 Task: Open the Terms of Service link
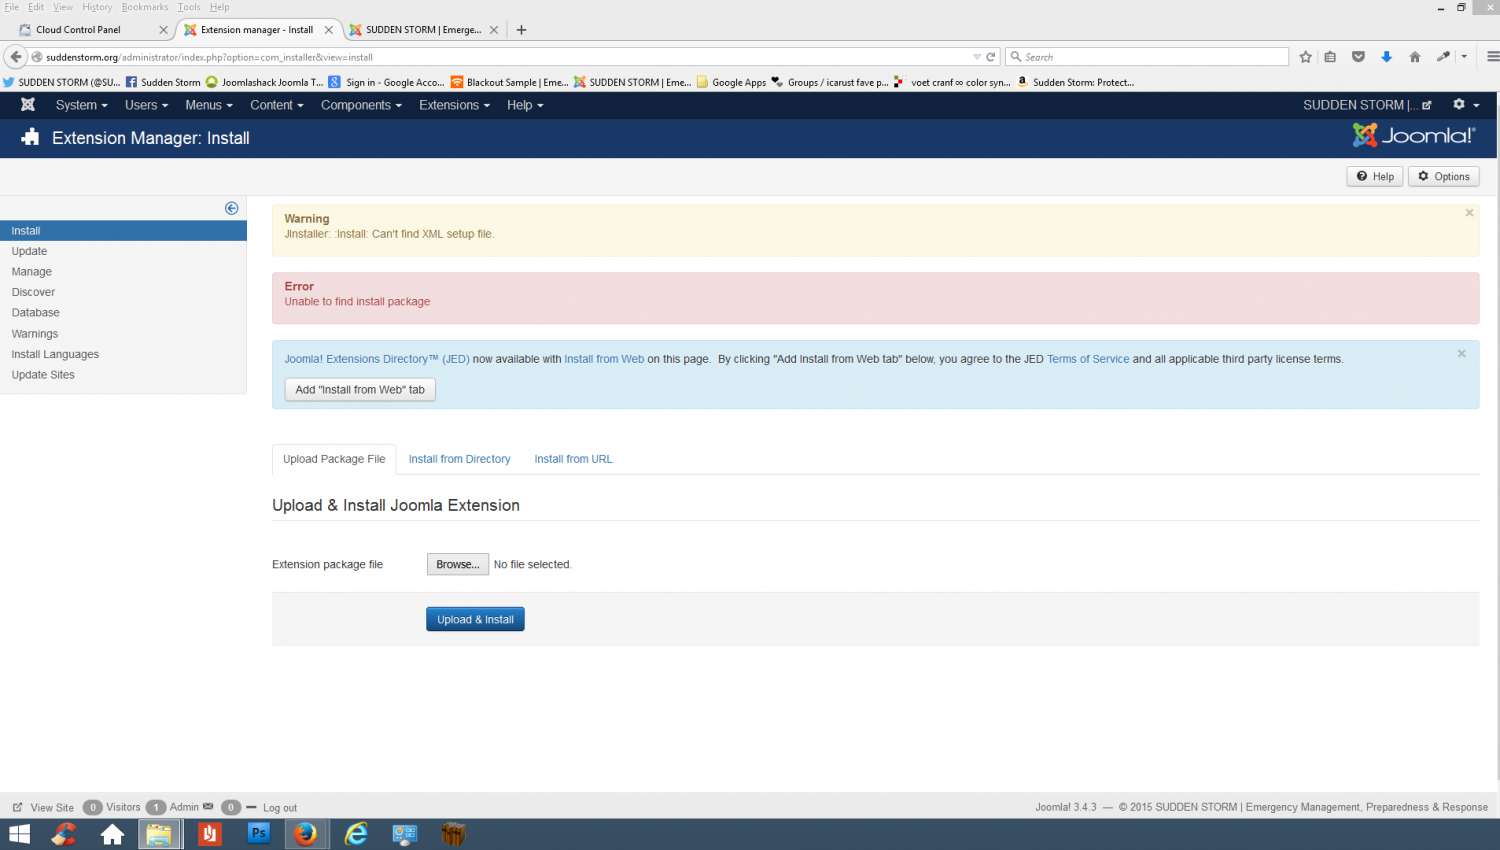point(1087,359)
